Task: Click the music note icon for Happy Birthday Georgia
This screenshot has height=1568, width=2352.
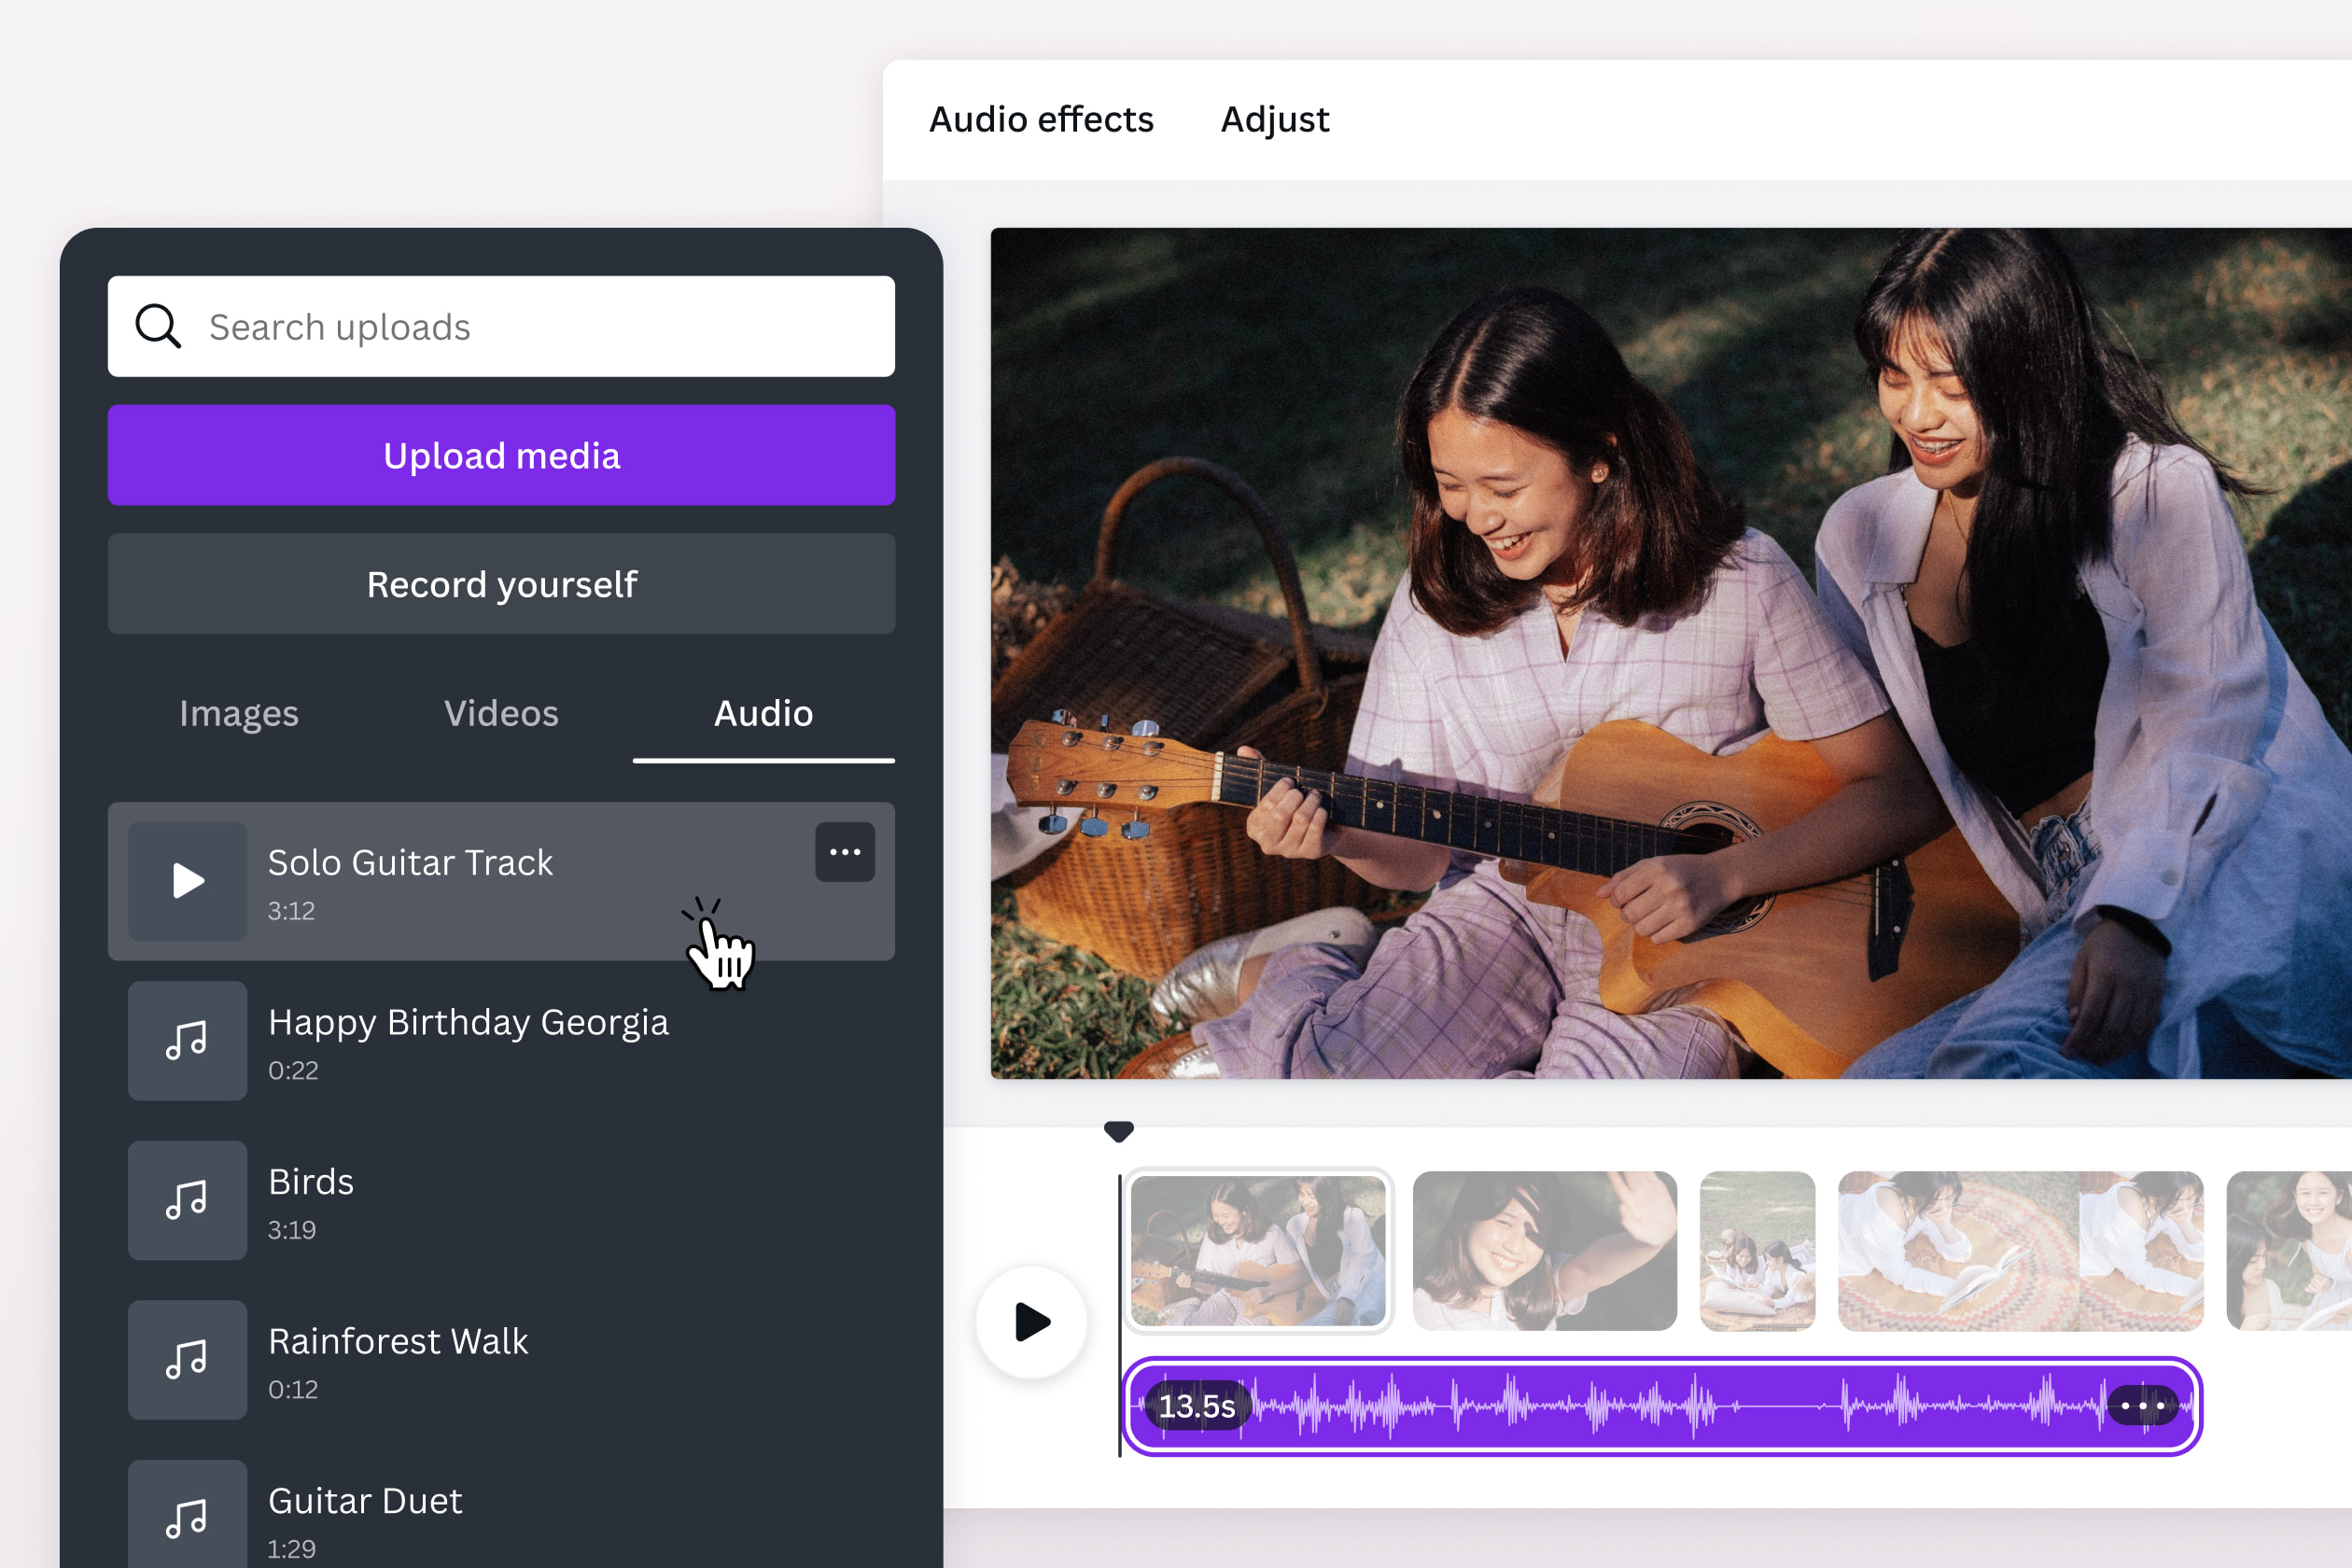Action: click(x=188, y=1038)
